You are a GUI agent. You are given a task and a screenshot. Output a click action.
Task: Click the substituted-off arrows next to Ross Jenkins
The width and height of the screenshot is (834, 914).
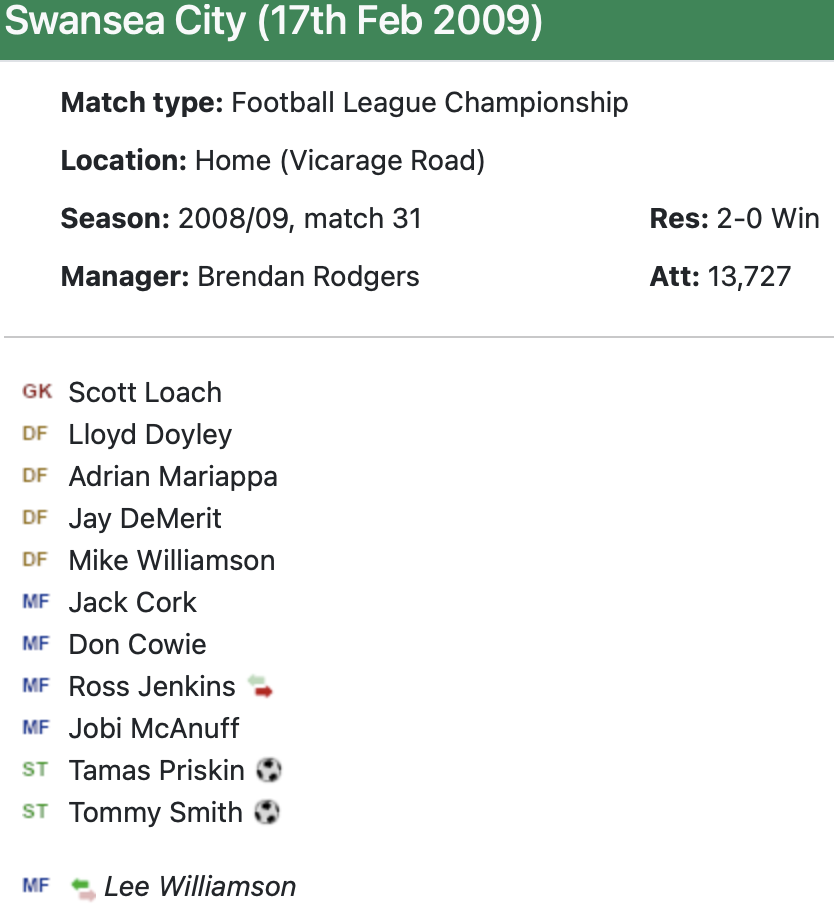(x=260, y=686)
